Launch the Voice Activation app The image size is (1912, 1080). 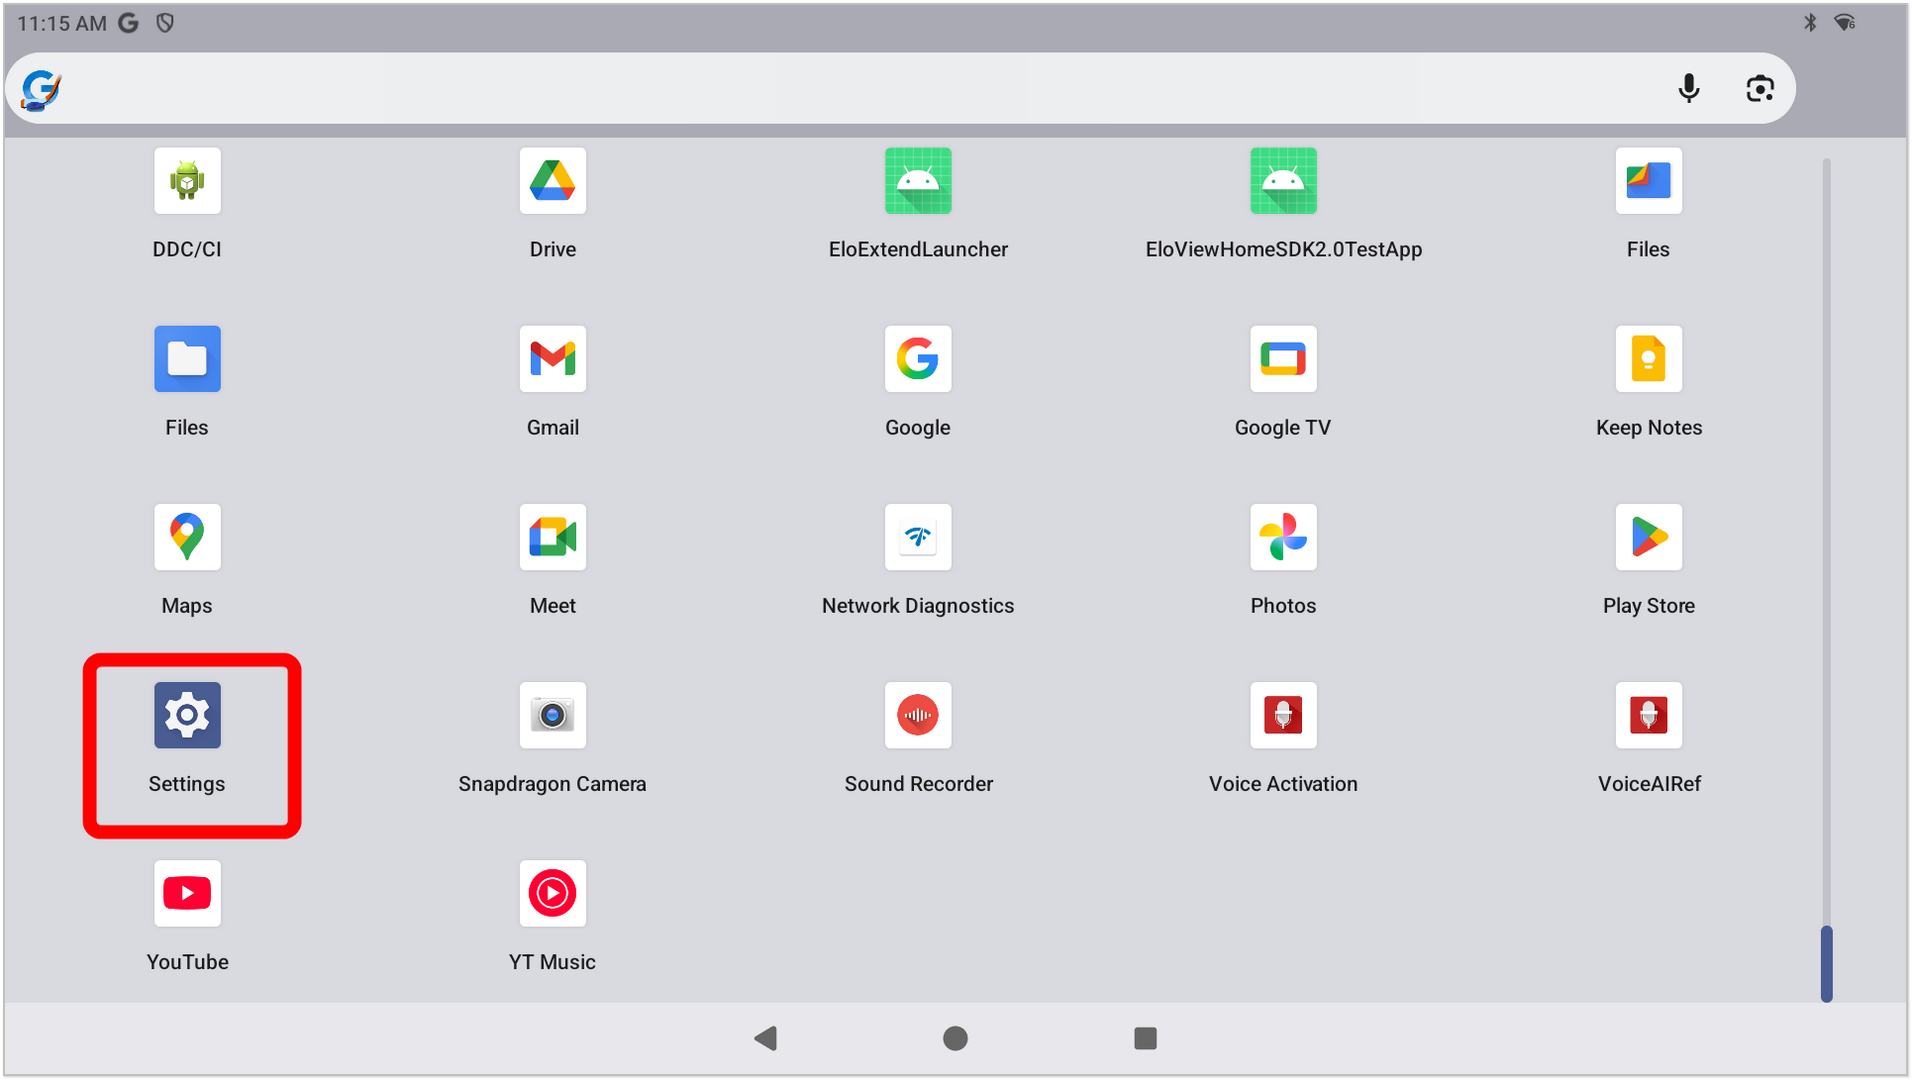point(1283,715)
